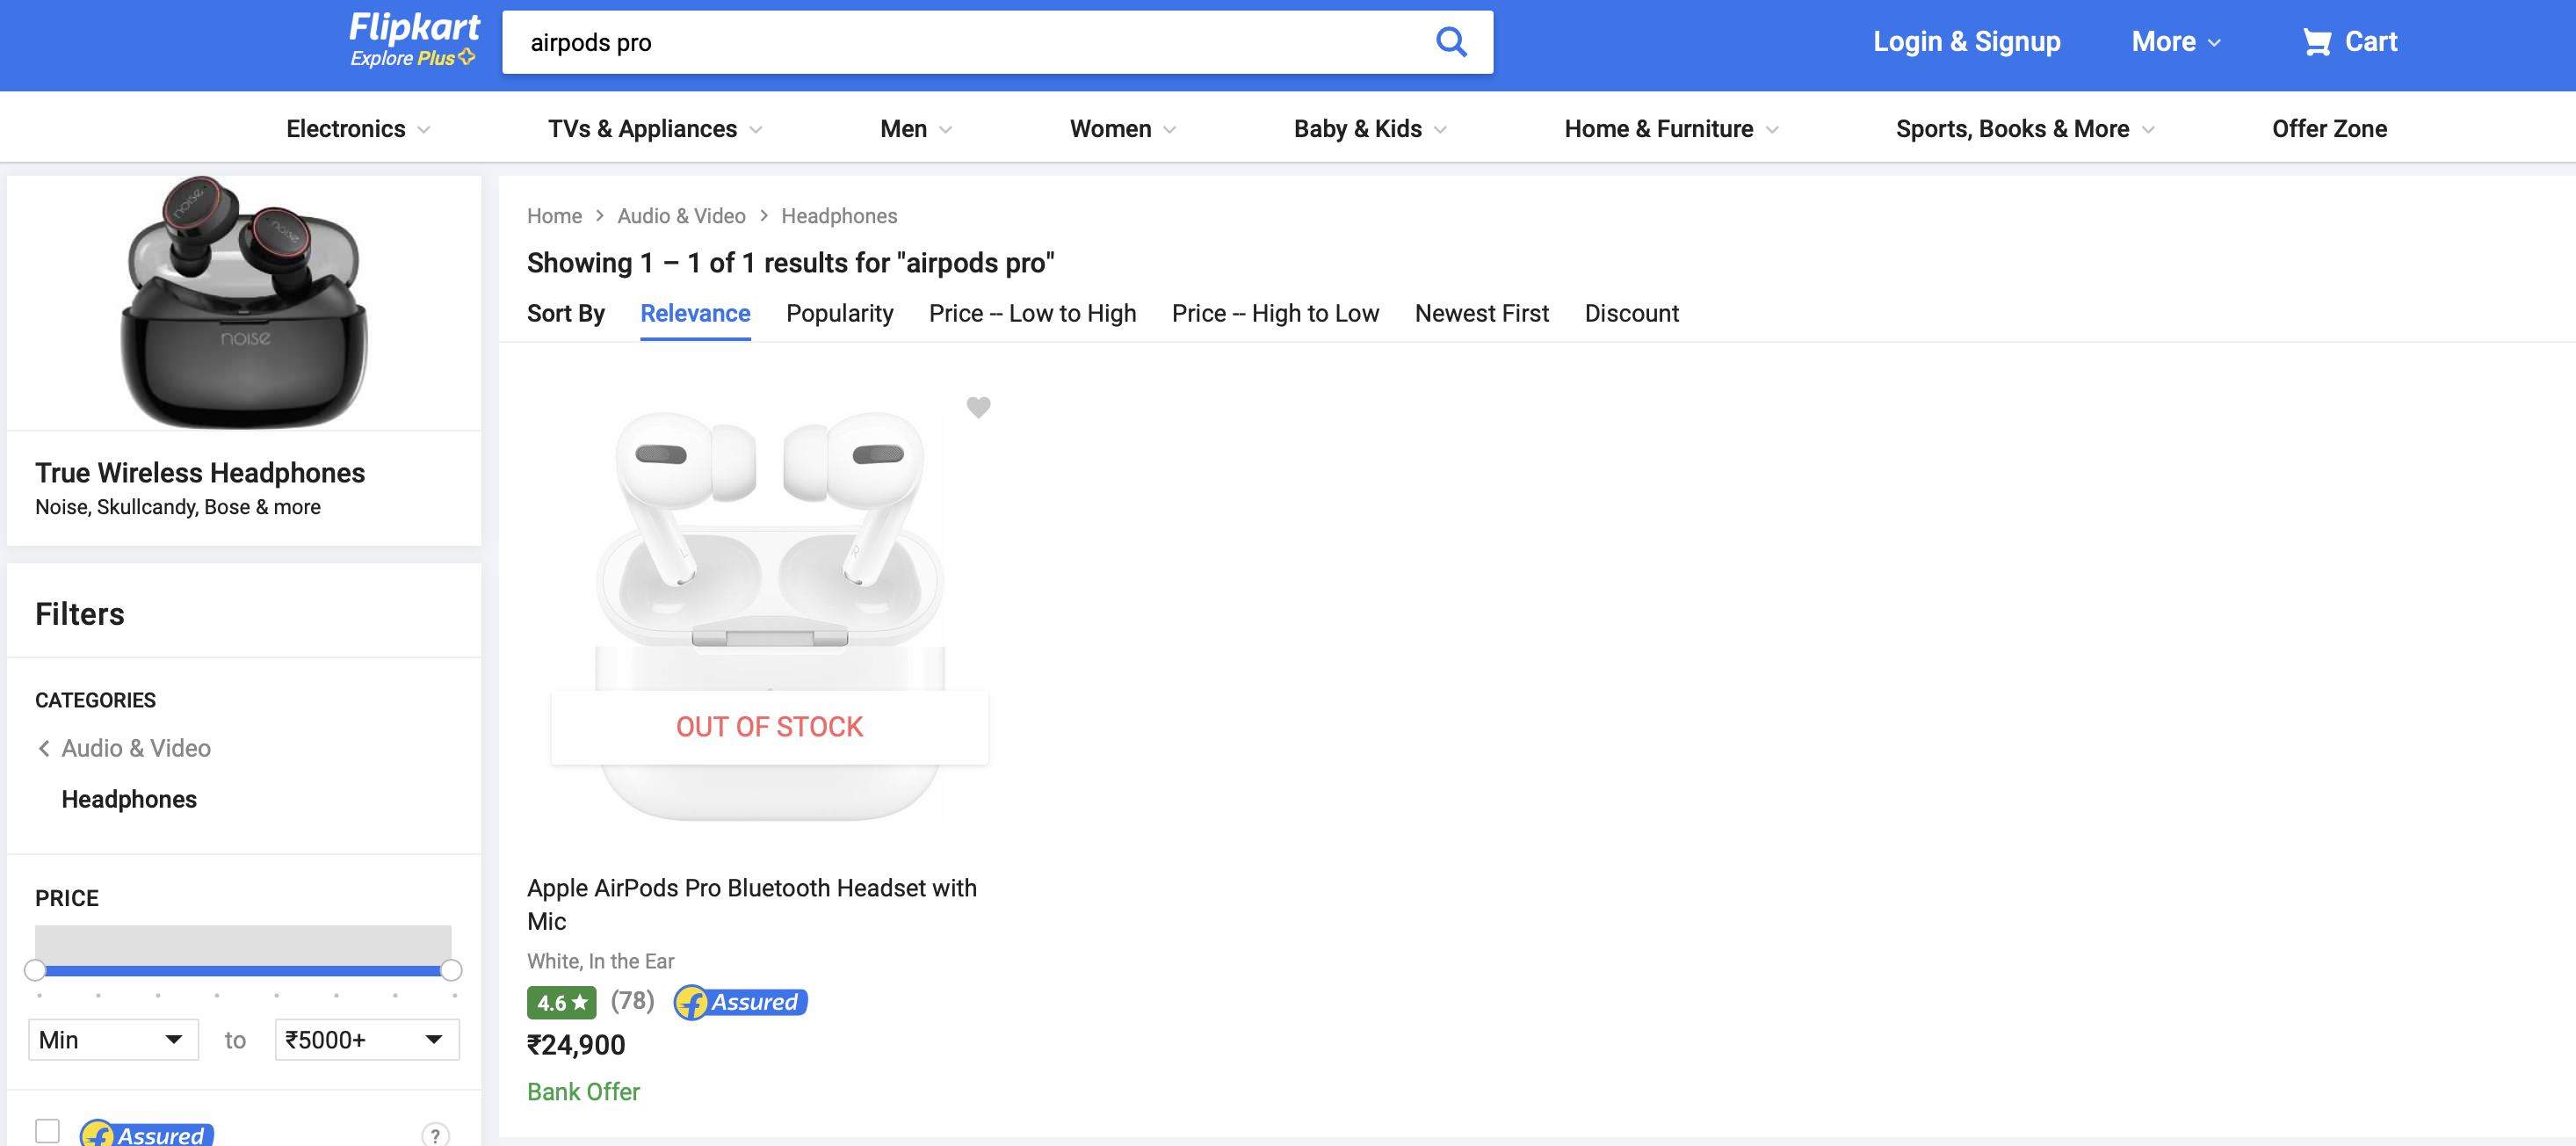Image resolution: width=2576 pixels, height=1146 pixels.
Task: Enable the Assured filter checkbox
Action: click(x=47, y=1131)
